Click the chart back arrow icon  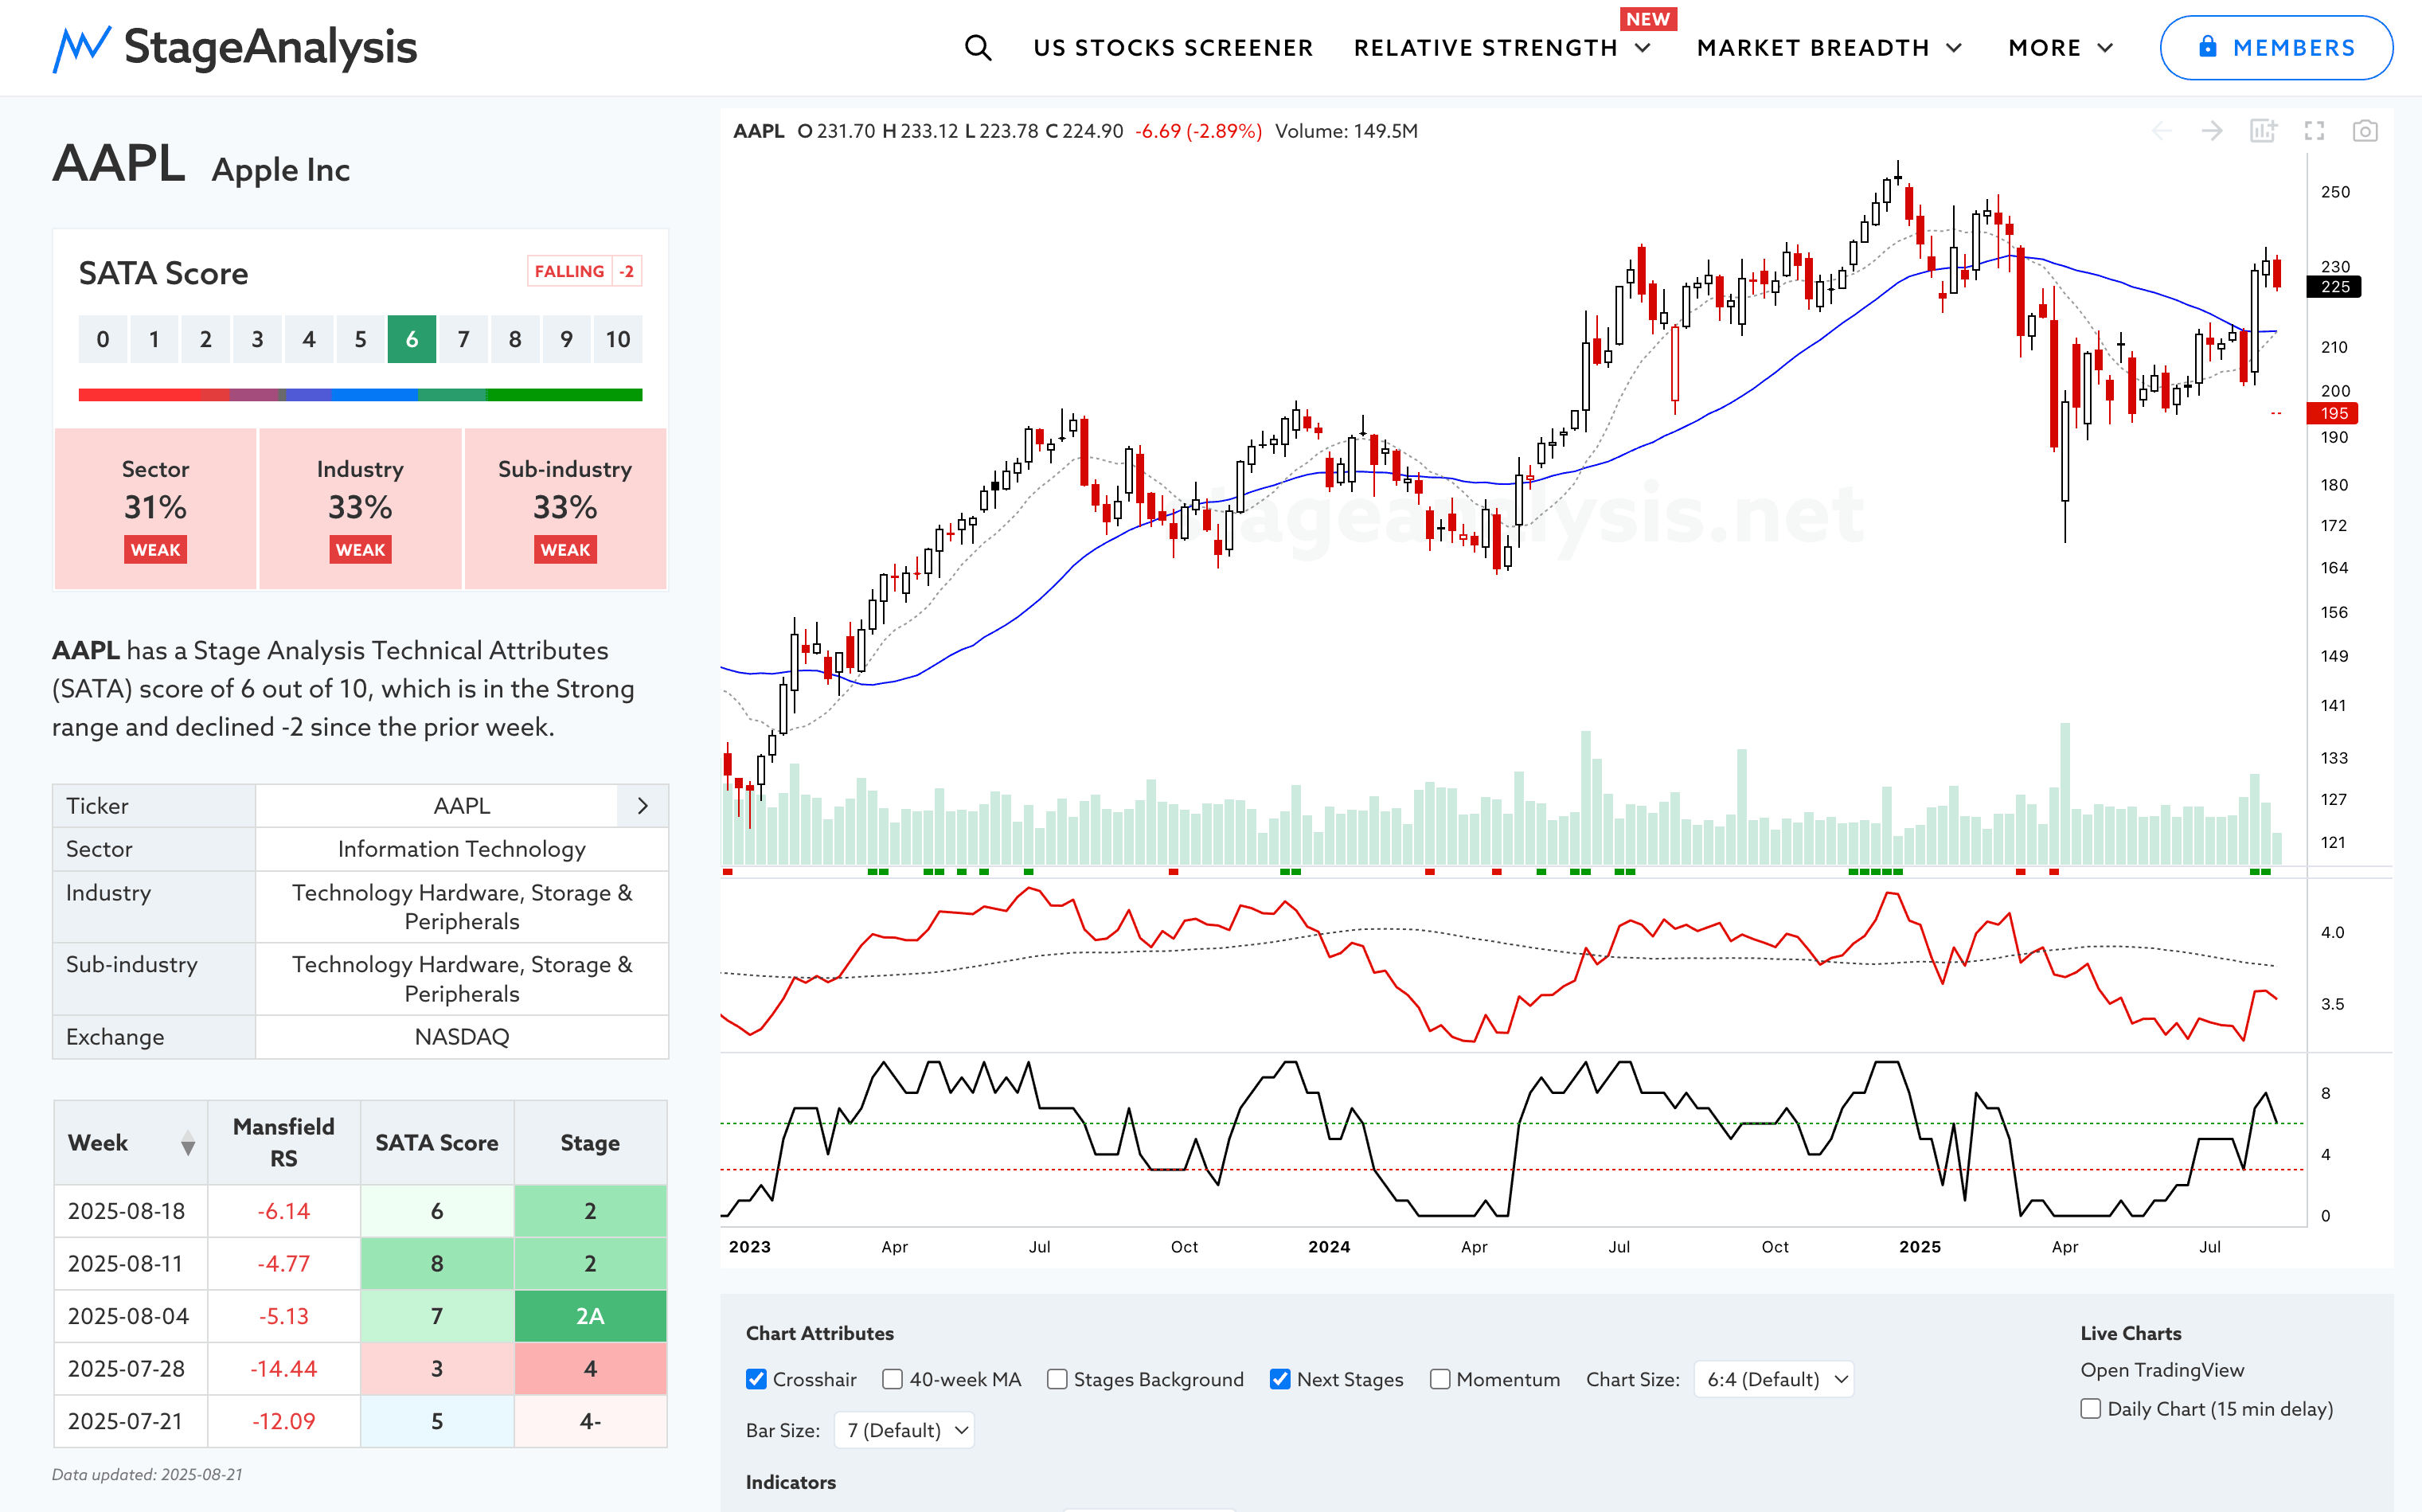[x=2161, y=131]
